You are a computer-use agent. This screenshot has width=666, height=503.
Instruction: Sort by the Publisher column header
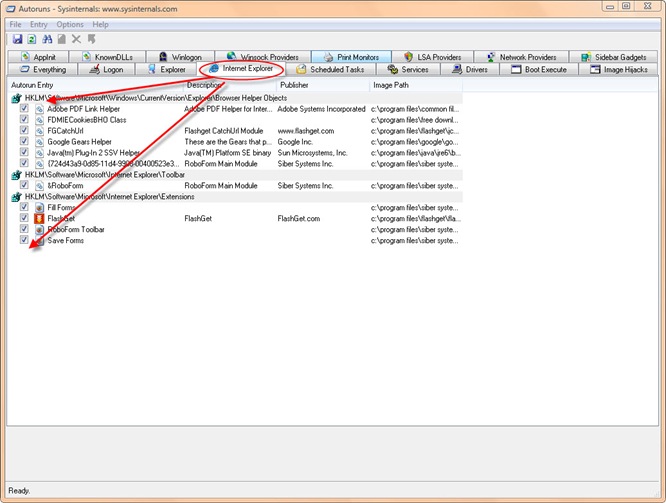tap(323, 85)
